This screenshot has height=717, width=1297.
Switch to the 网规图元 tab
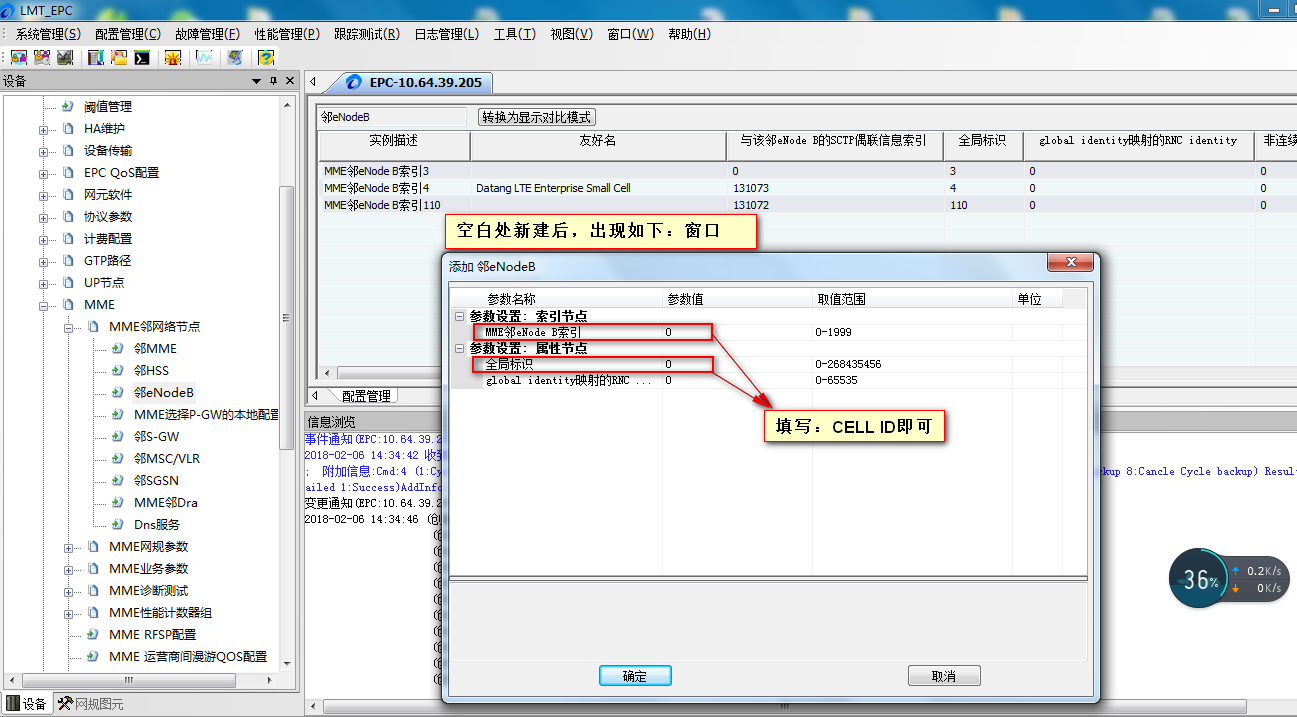tap(91, 704)
